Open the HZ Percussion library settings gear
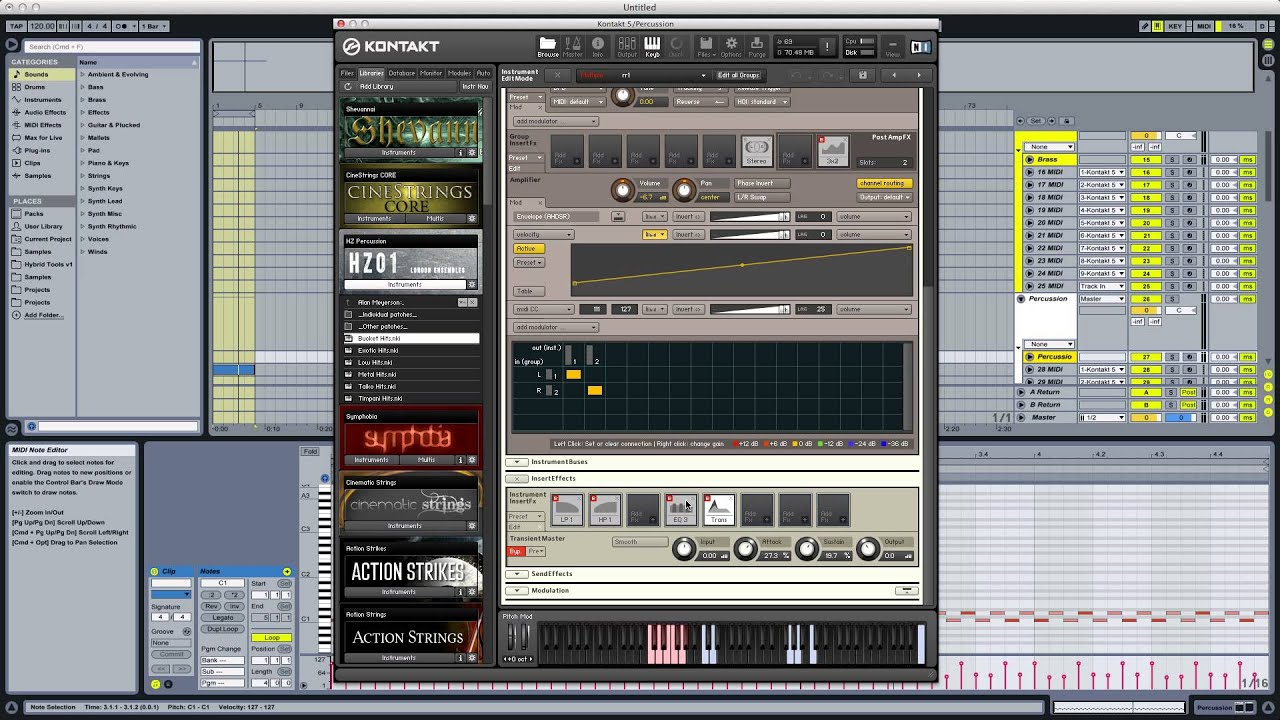The image size is (1280, 720). click(472, 284)
